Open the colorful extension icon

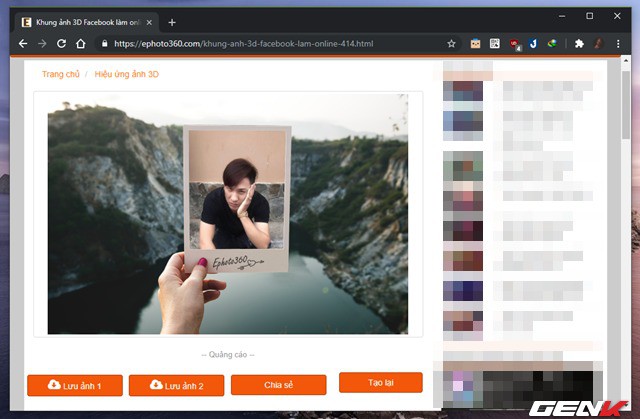click(552, 43)
